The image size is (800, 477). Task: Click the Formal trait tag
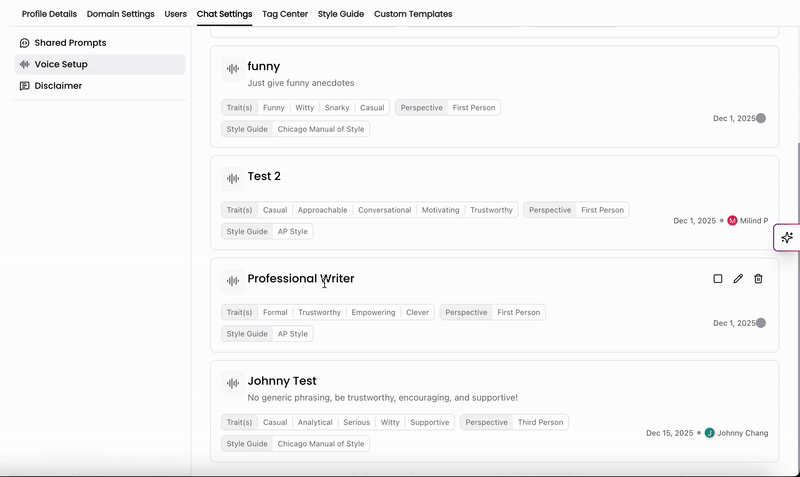point(275,312)
